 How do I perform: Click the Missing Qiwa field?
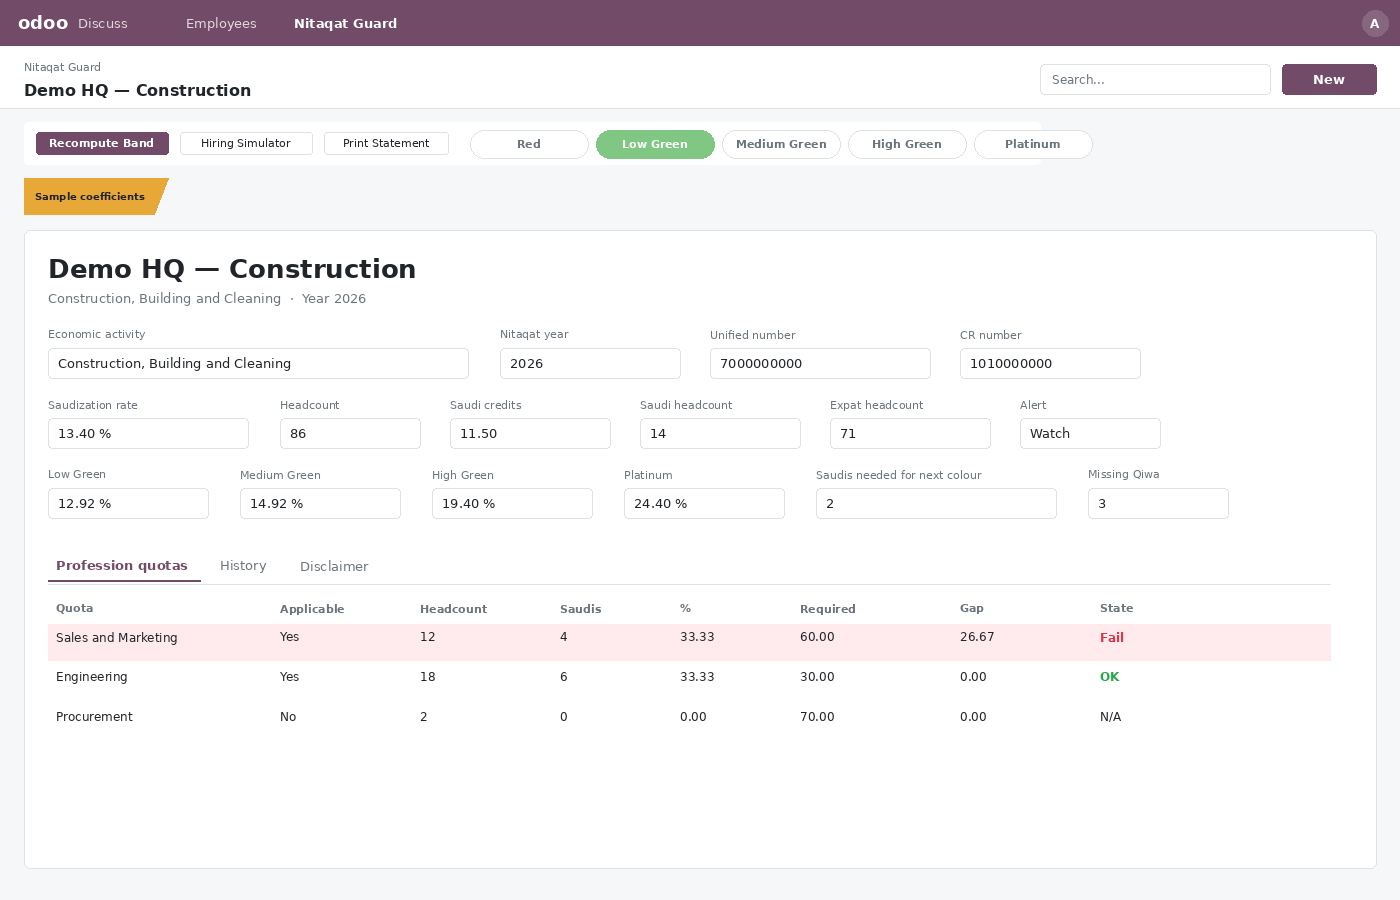pyautogui.click(x=1158, y=503)
